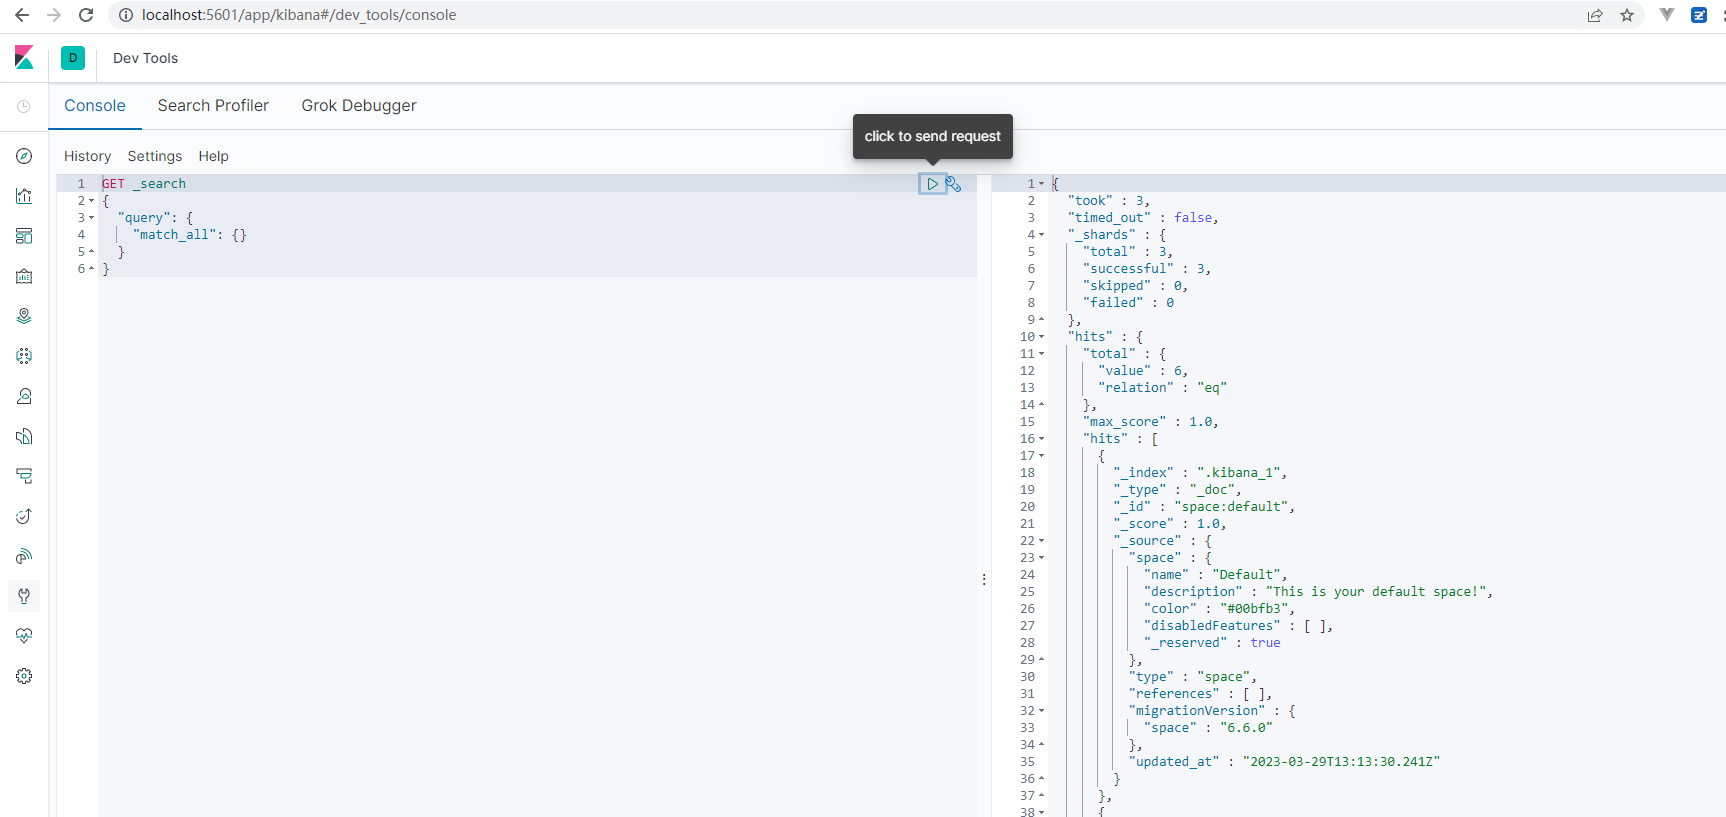Viewport: 1726px width, 817px height.
Task: Open Management gear icon in the sidebar
Action: point(24,676)
